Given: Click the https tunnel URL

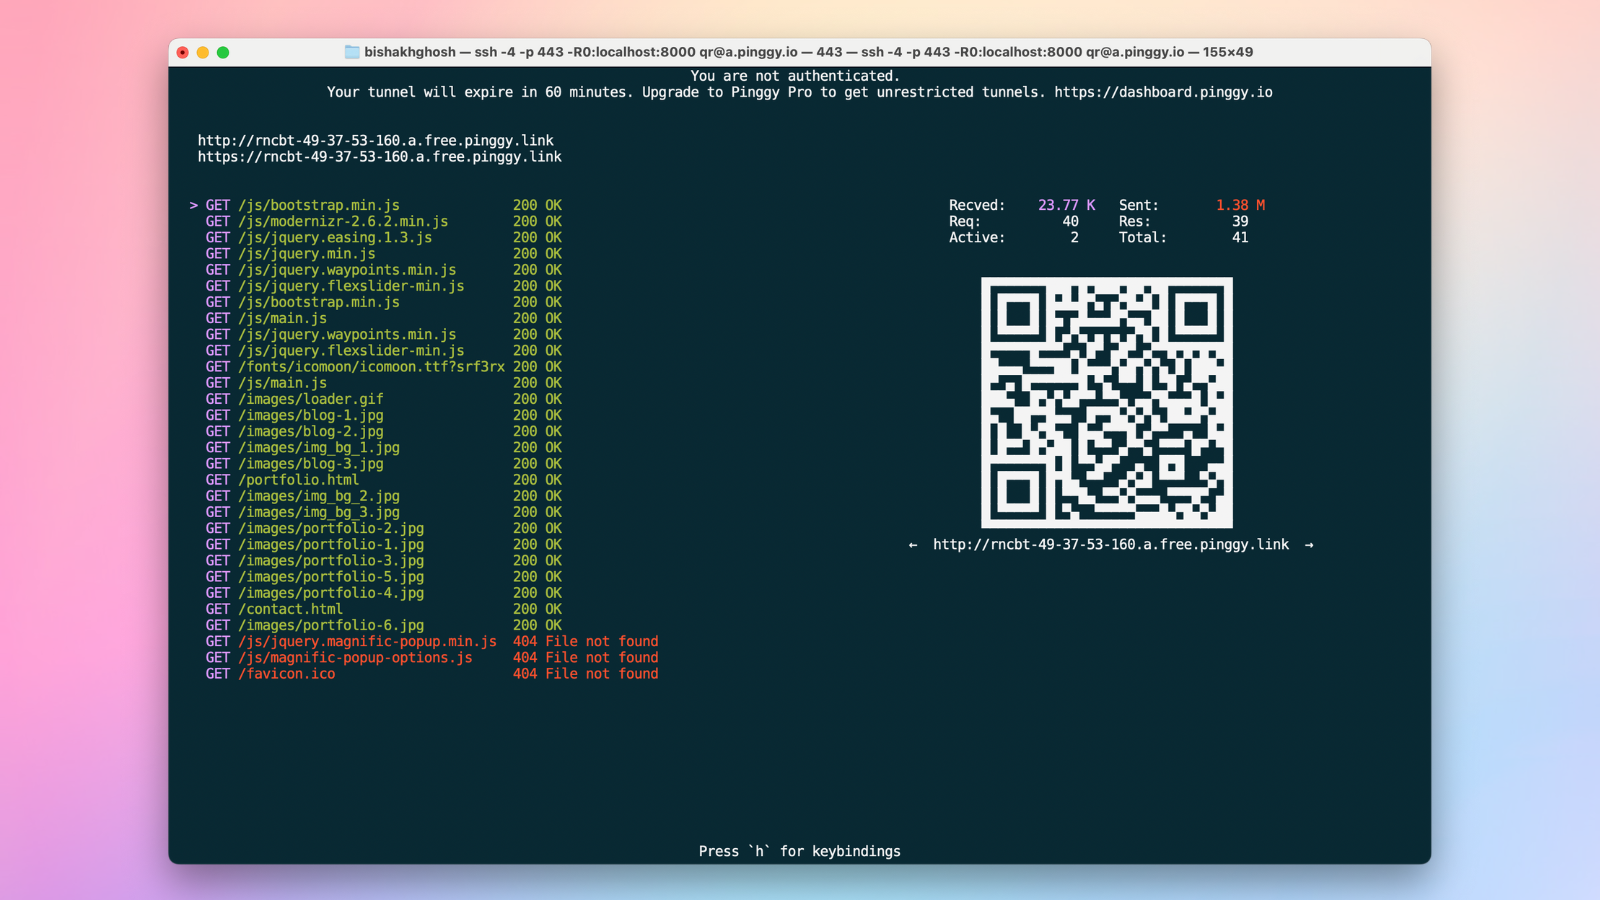Looking at the screenshot, I should click(x=379, y=156).
